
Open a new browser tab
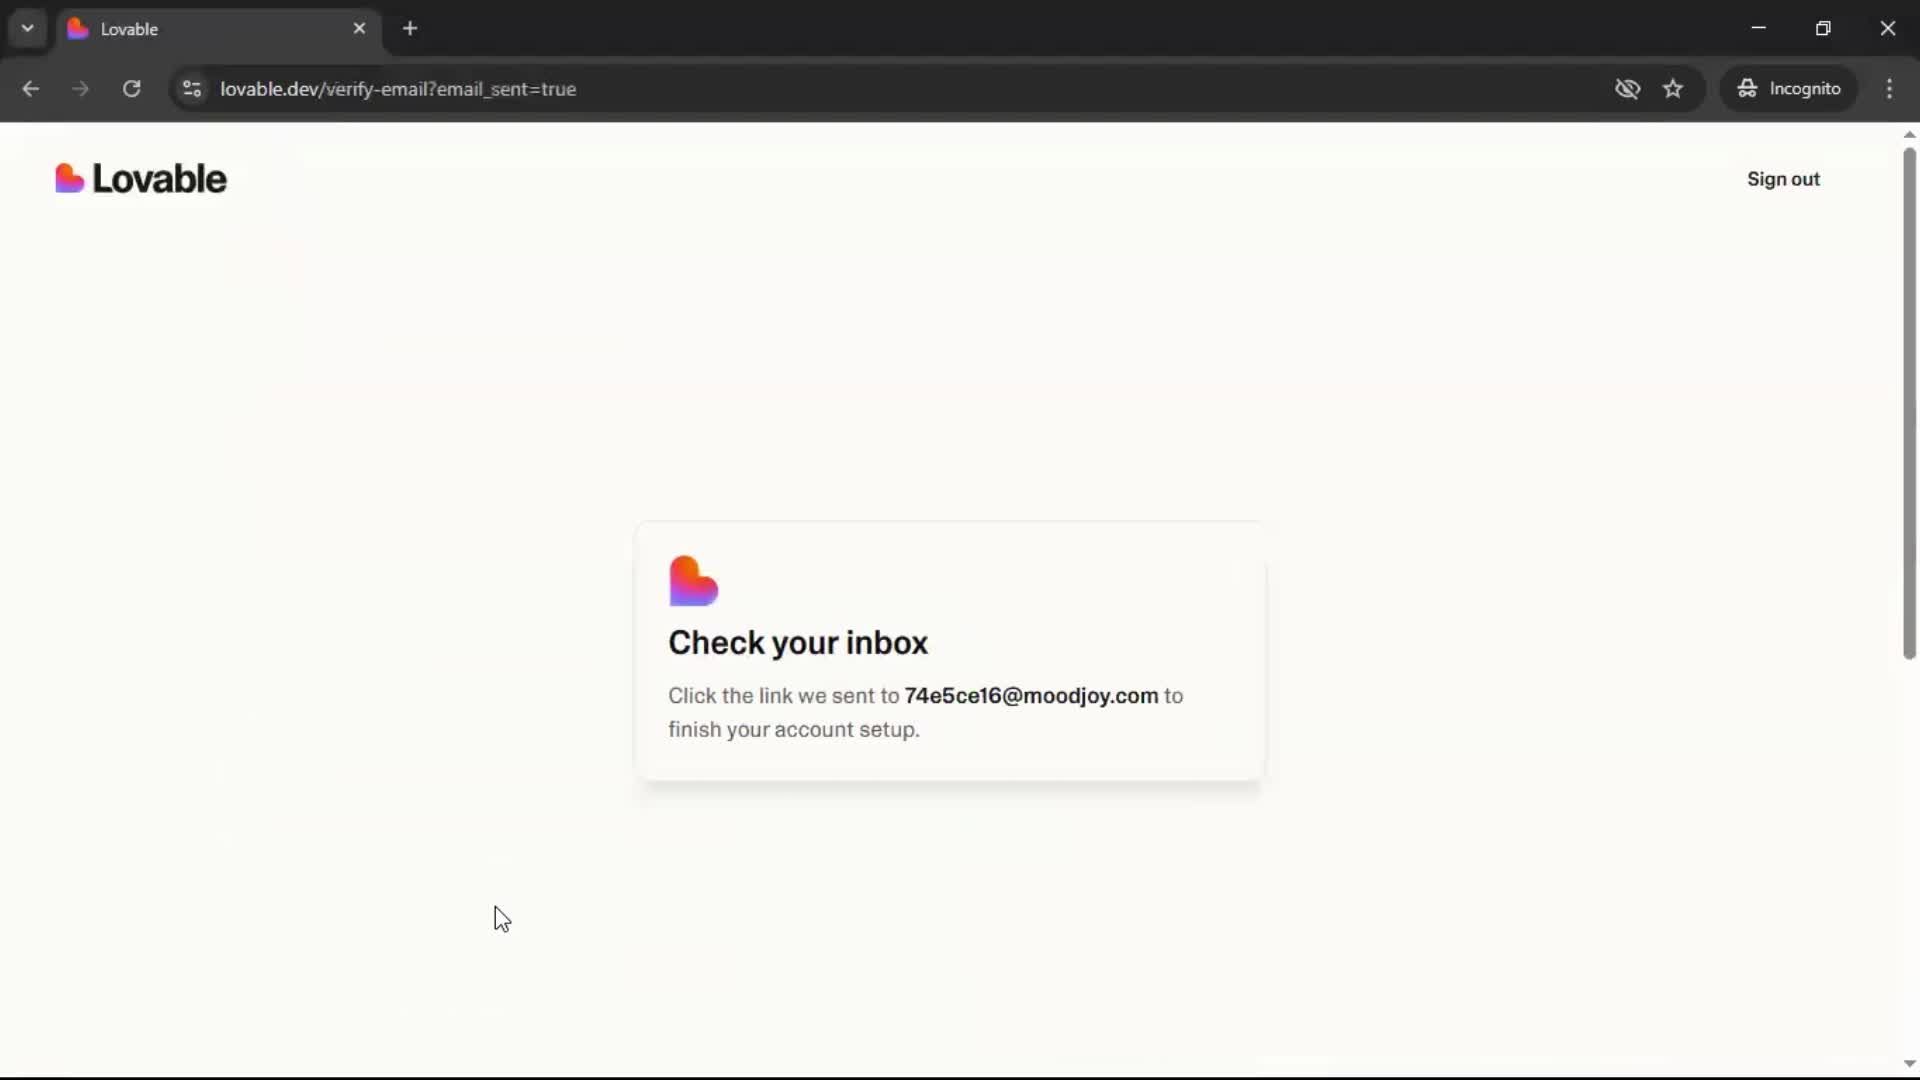(x=410, y=29)
